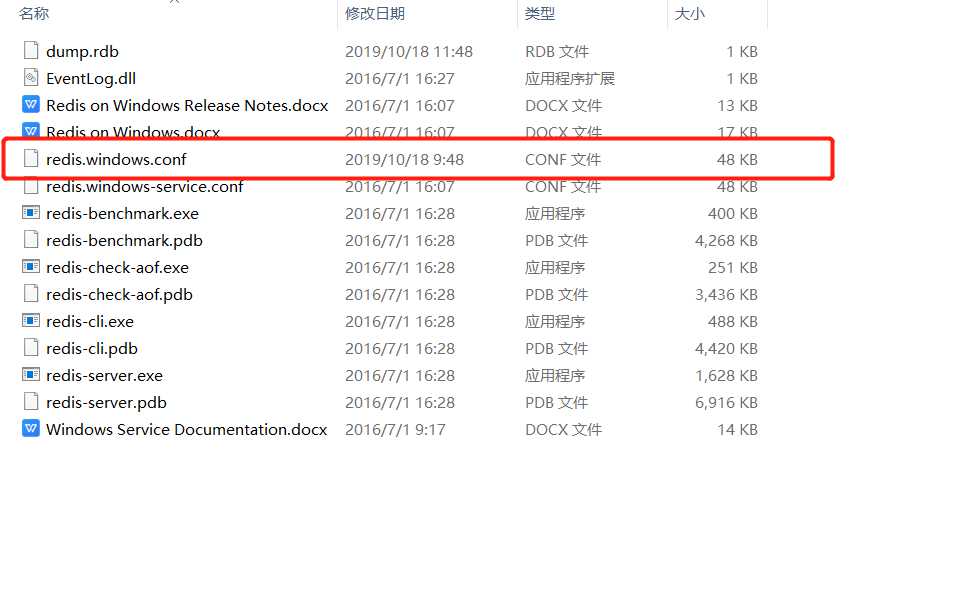
Task: Click the redis-cli.pdb file icon
Action: (x=30, y=348)
